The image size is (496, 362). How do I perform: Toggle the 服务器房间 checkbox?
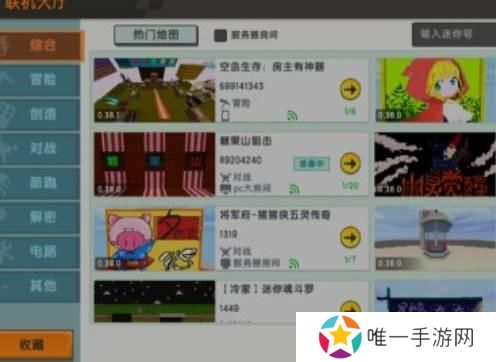point(220,35)
